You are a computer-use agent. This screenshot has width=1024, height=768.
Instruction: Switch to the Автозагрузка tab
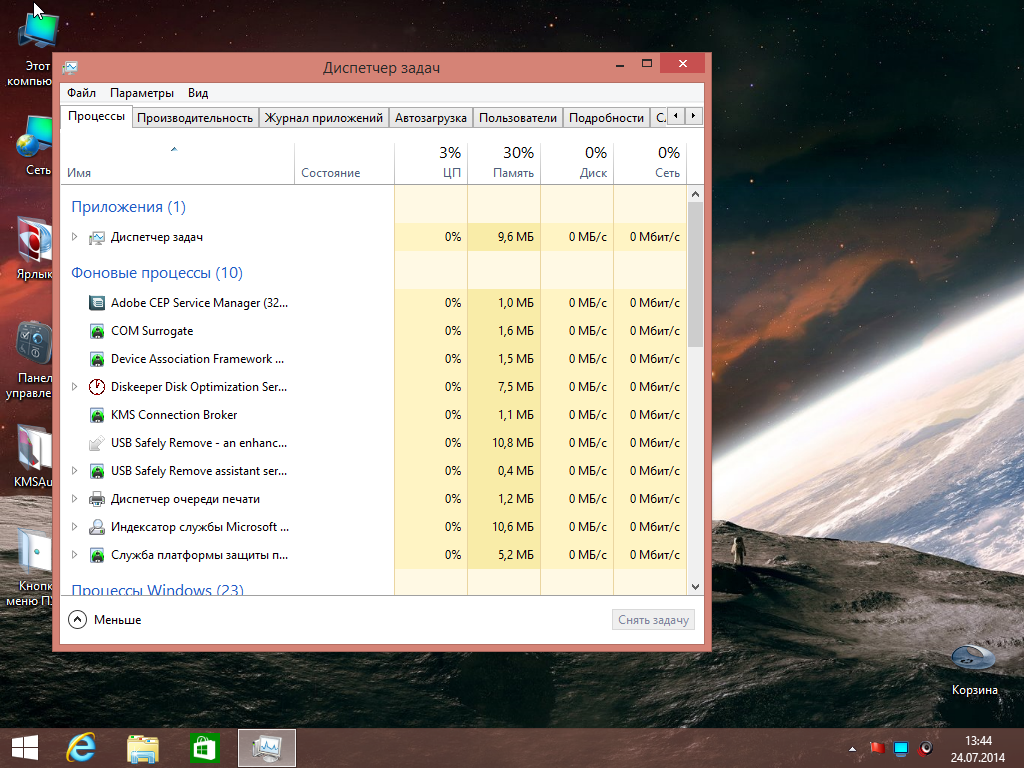430,118
